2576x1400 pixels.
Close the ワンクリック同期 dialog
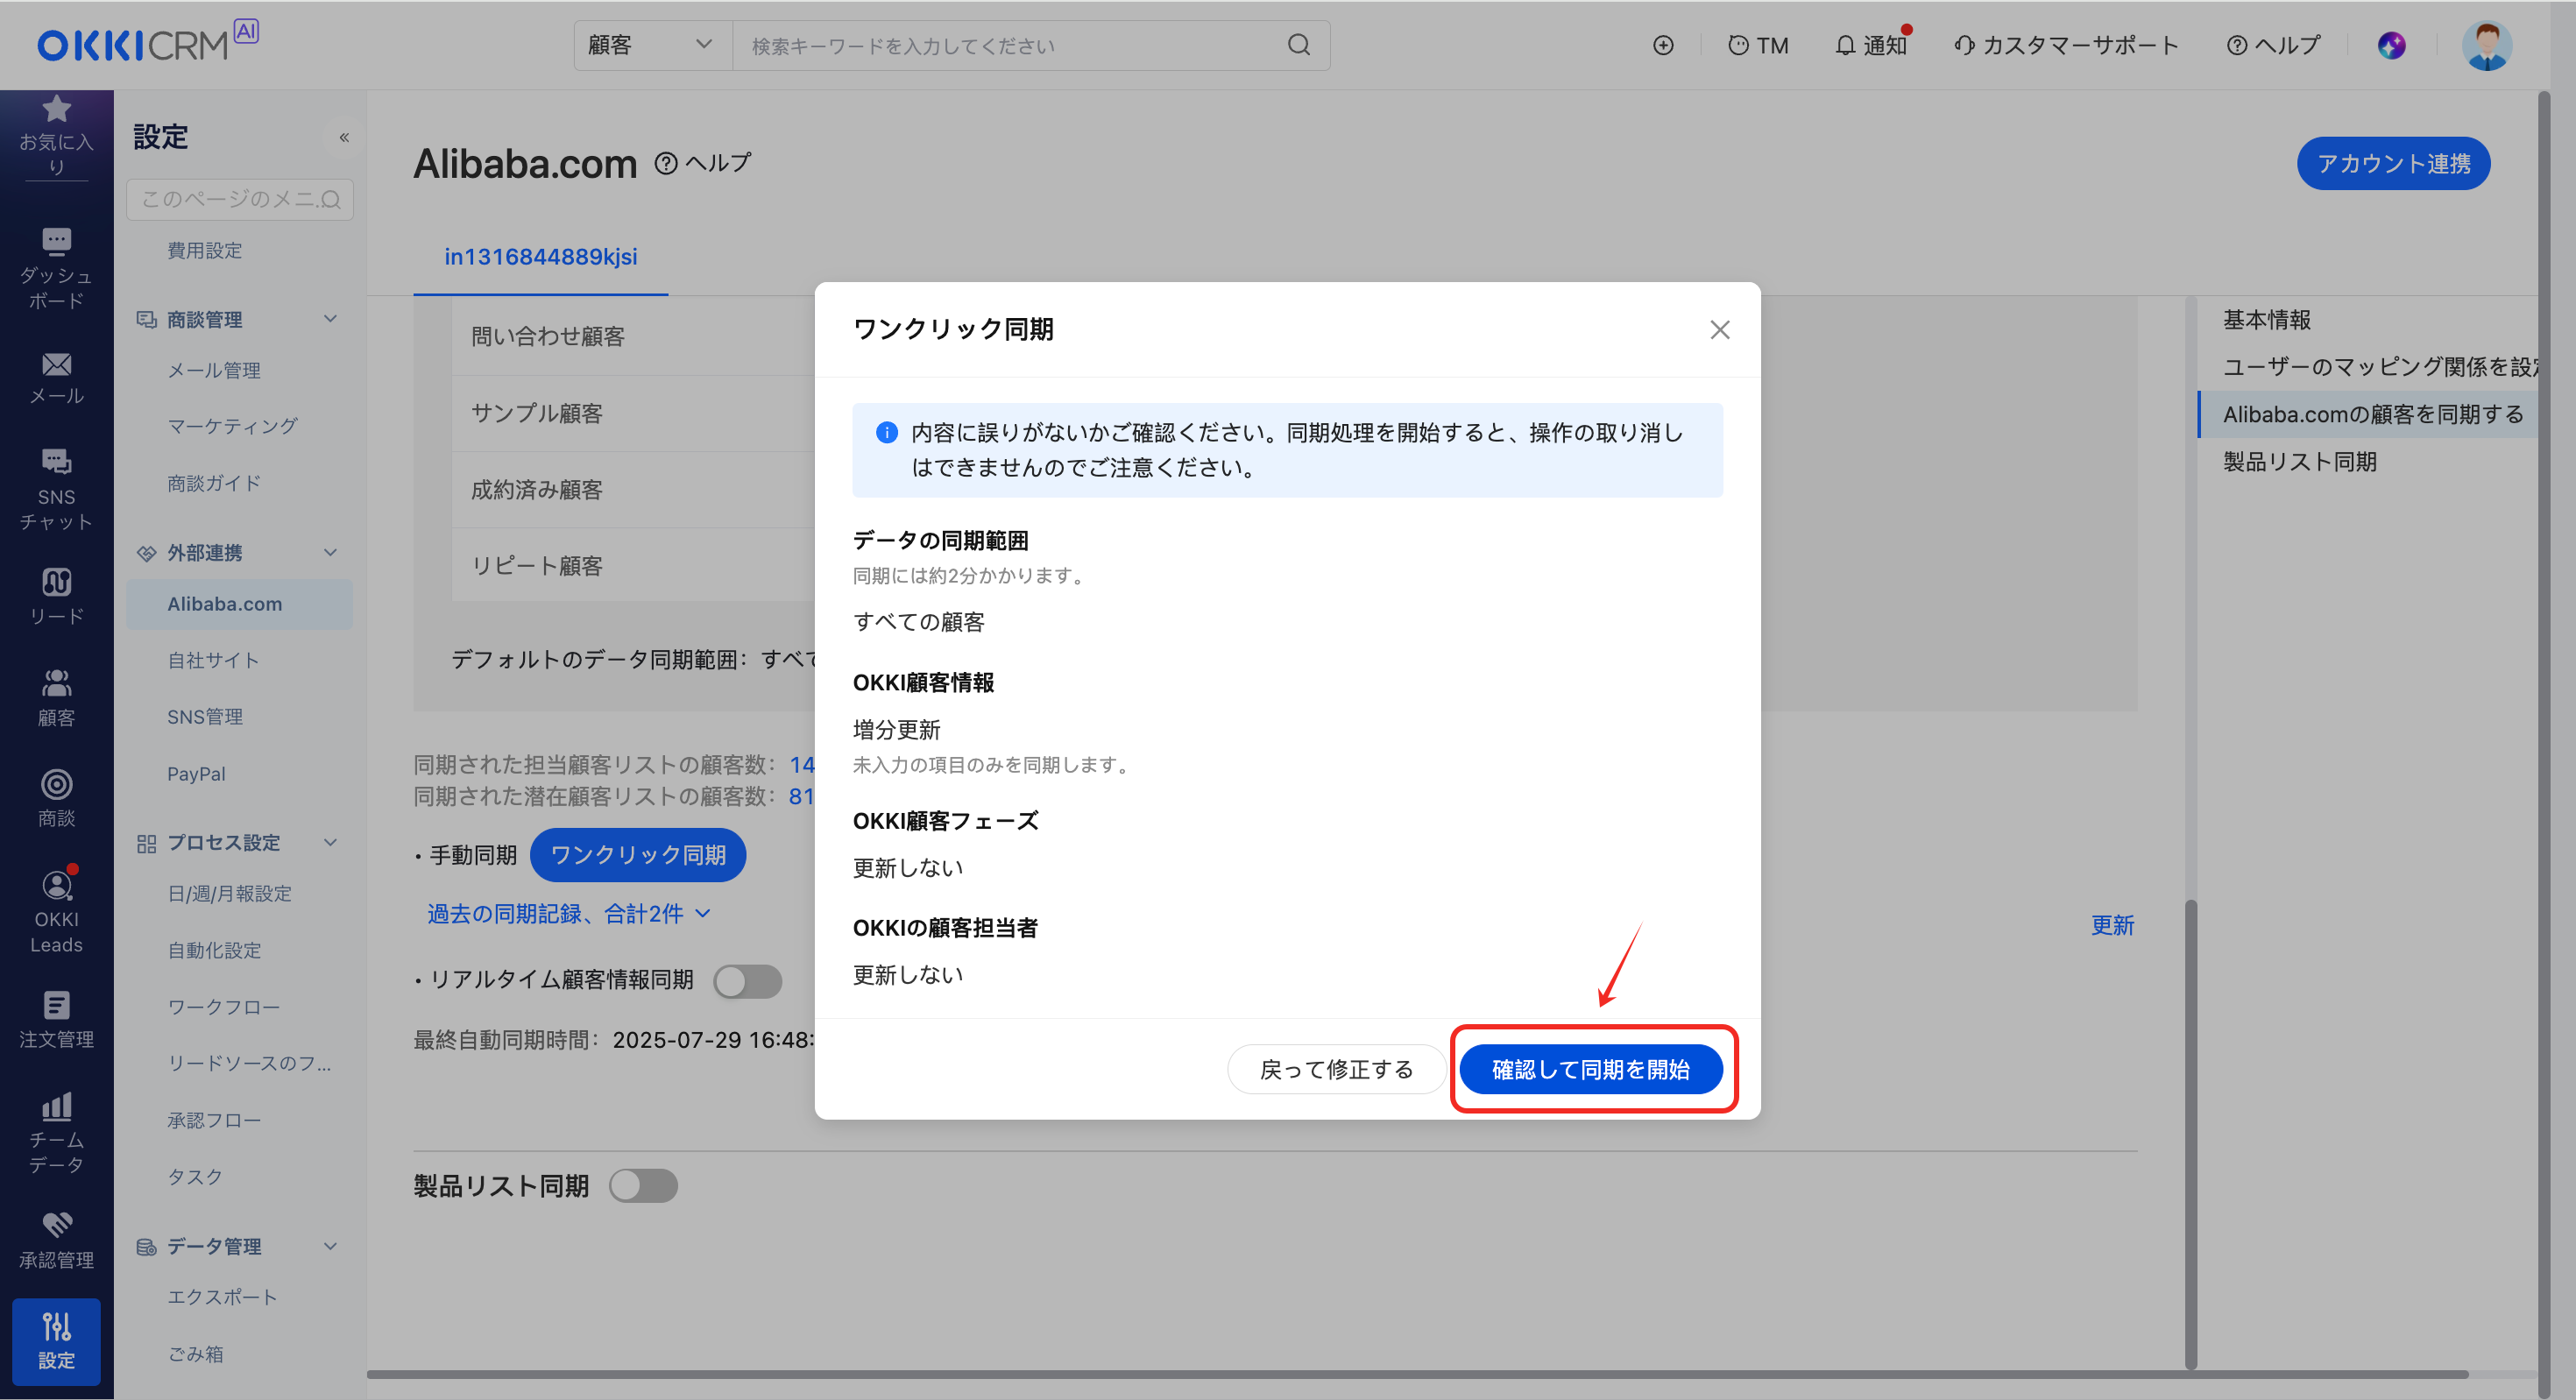pyautogui.click(x=1719, y=329)
